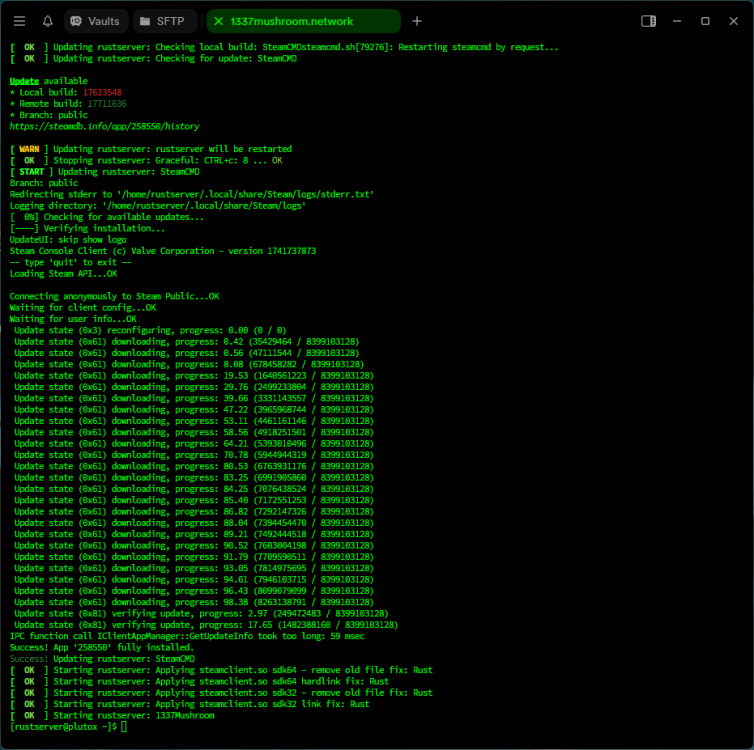Close the application window

(733, 21)
